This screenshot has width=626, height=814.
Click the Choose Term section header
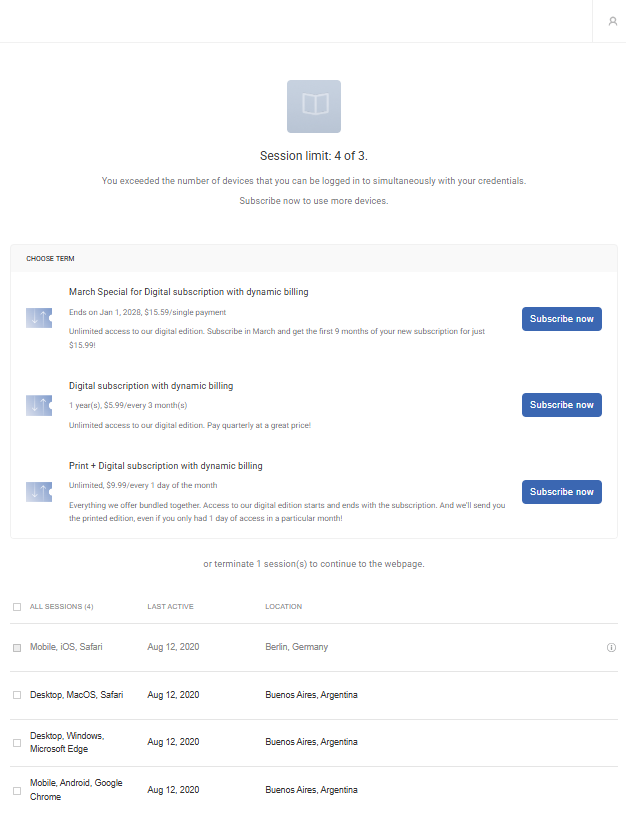(50, 259)
